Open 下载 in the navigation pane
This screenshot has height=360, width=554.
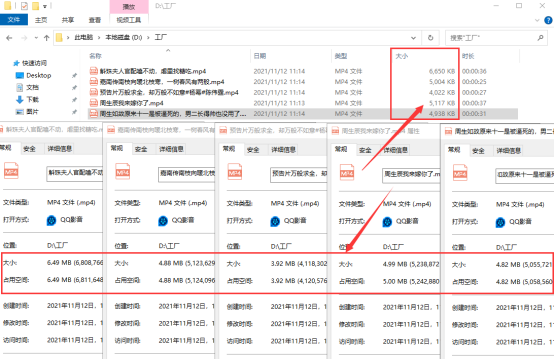33,99
